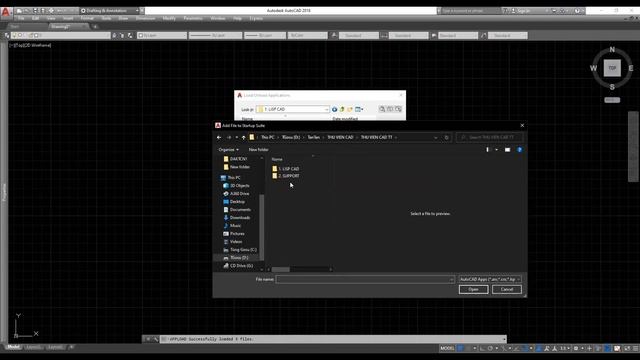Screen dimensions: 640x360
Task: Toggle the preview pane icon in file dialog
Action: tap(507, 150)
